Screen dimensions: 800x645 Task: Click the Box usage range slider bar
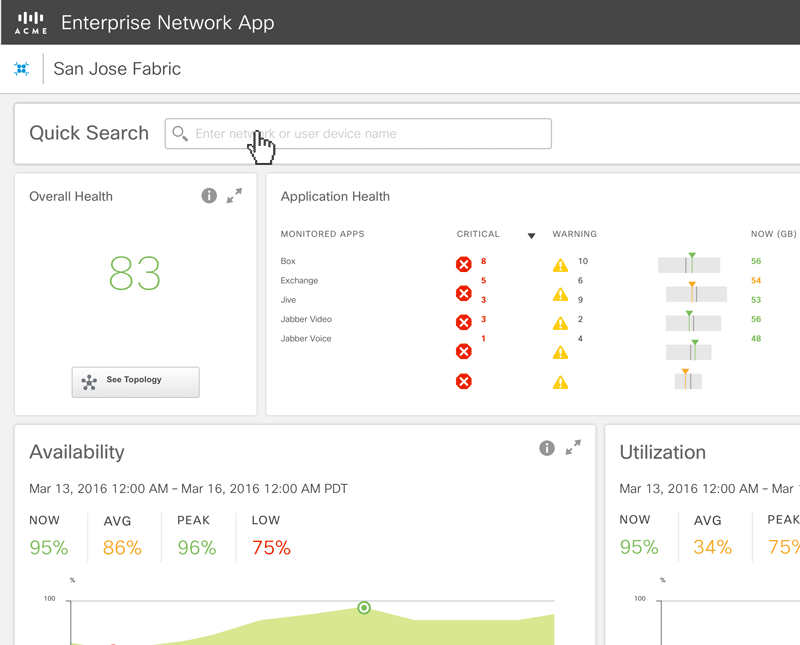click(688, 264)
